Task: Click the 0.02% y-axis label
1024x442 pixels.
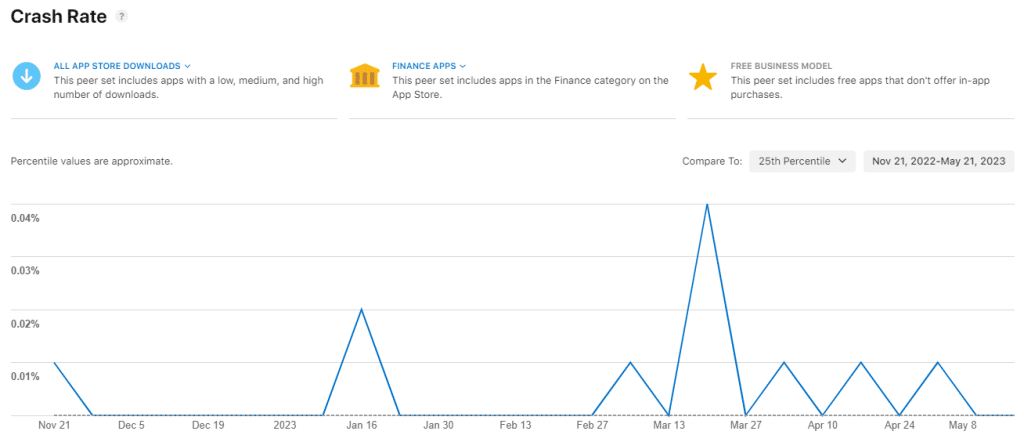Action: click(x=25, y=324)
